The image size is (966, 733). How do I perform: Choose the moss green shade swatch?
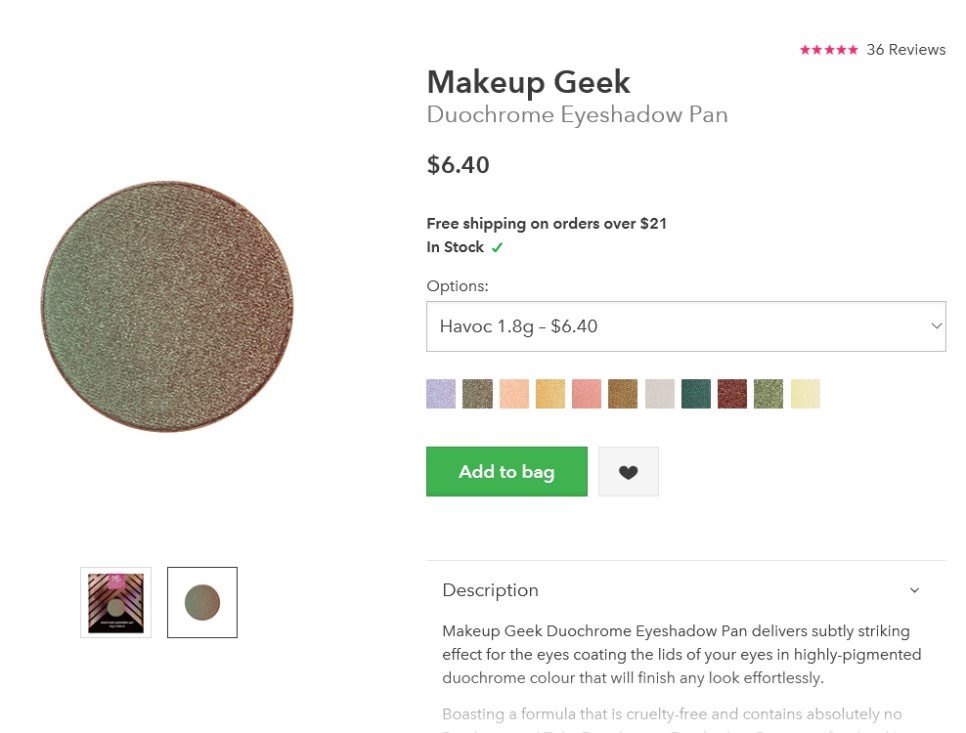(x=769, y=394)
